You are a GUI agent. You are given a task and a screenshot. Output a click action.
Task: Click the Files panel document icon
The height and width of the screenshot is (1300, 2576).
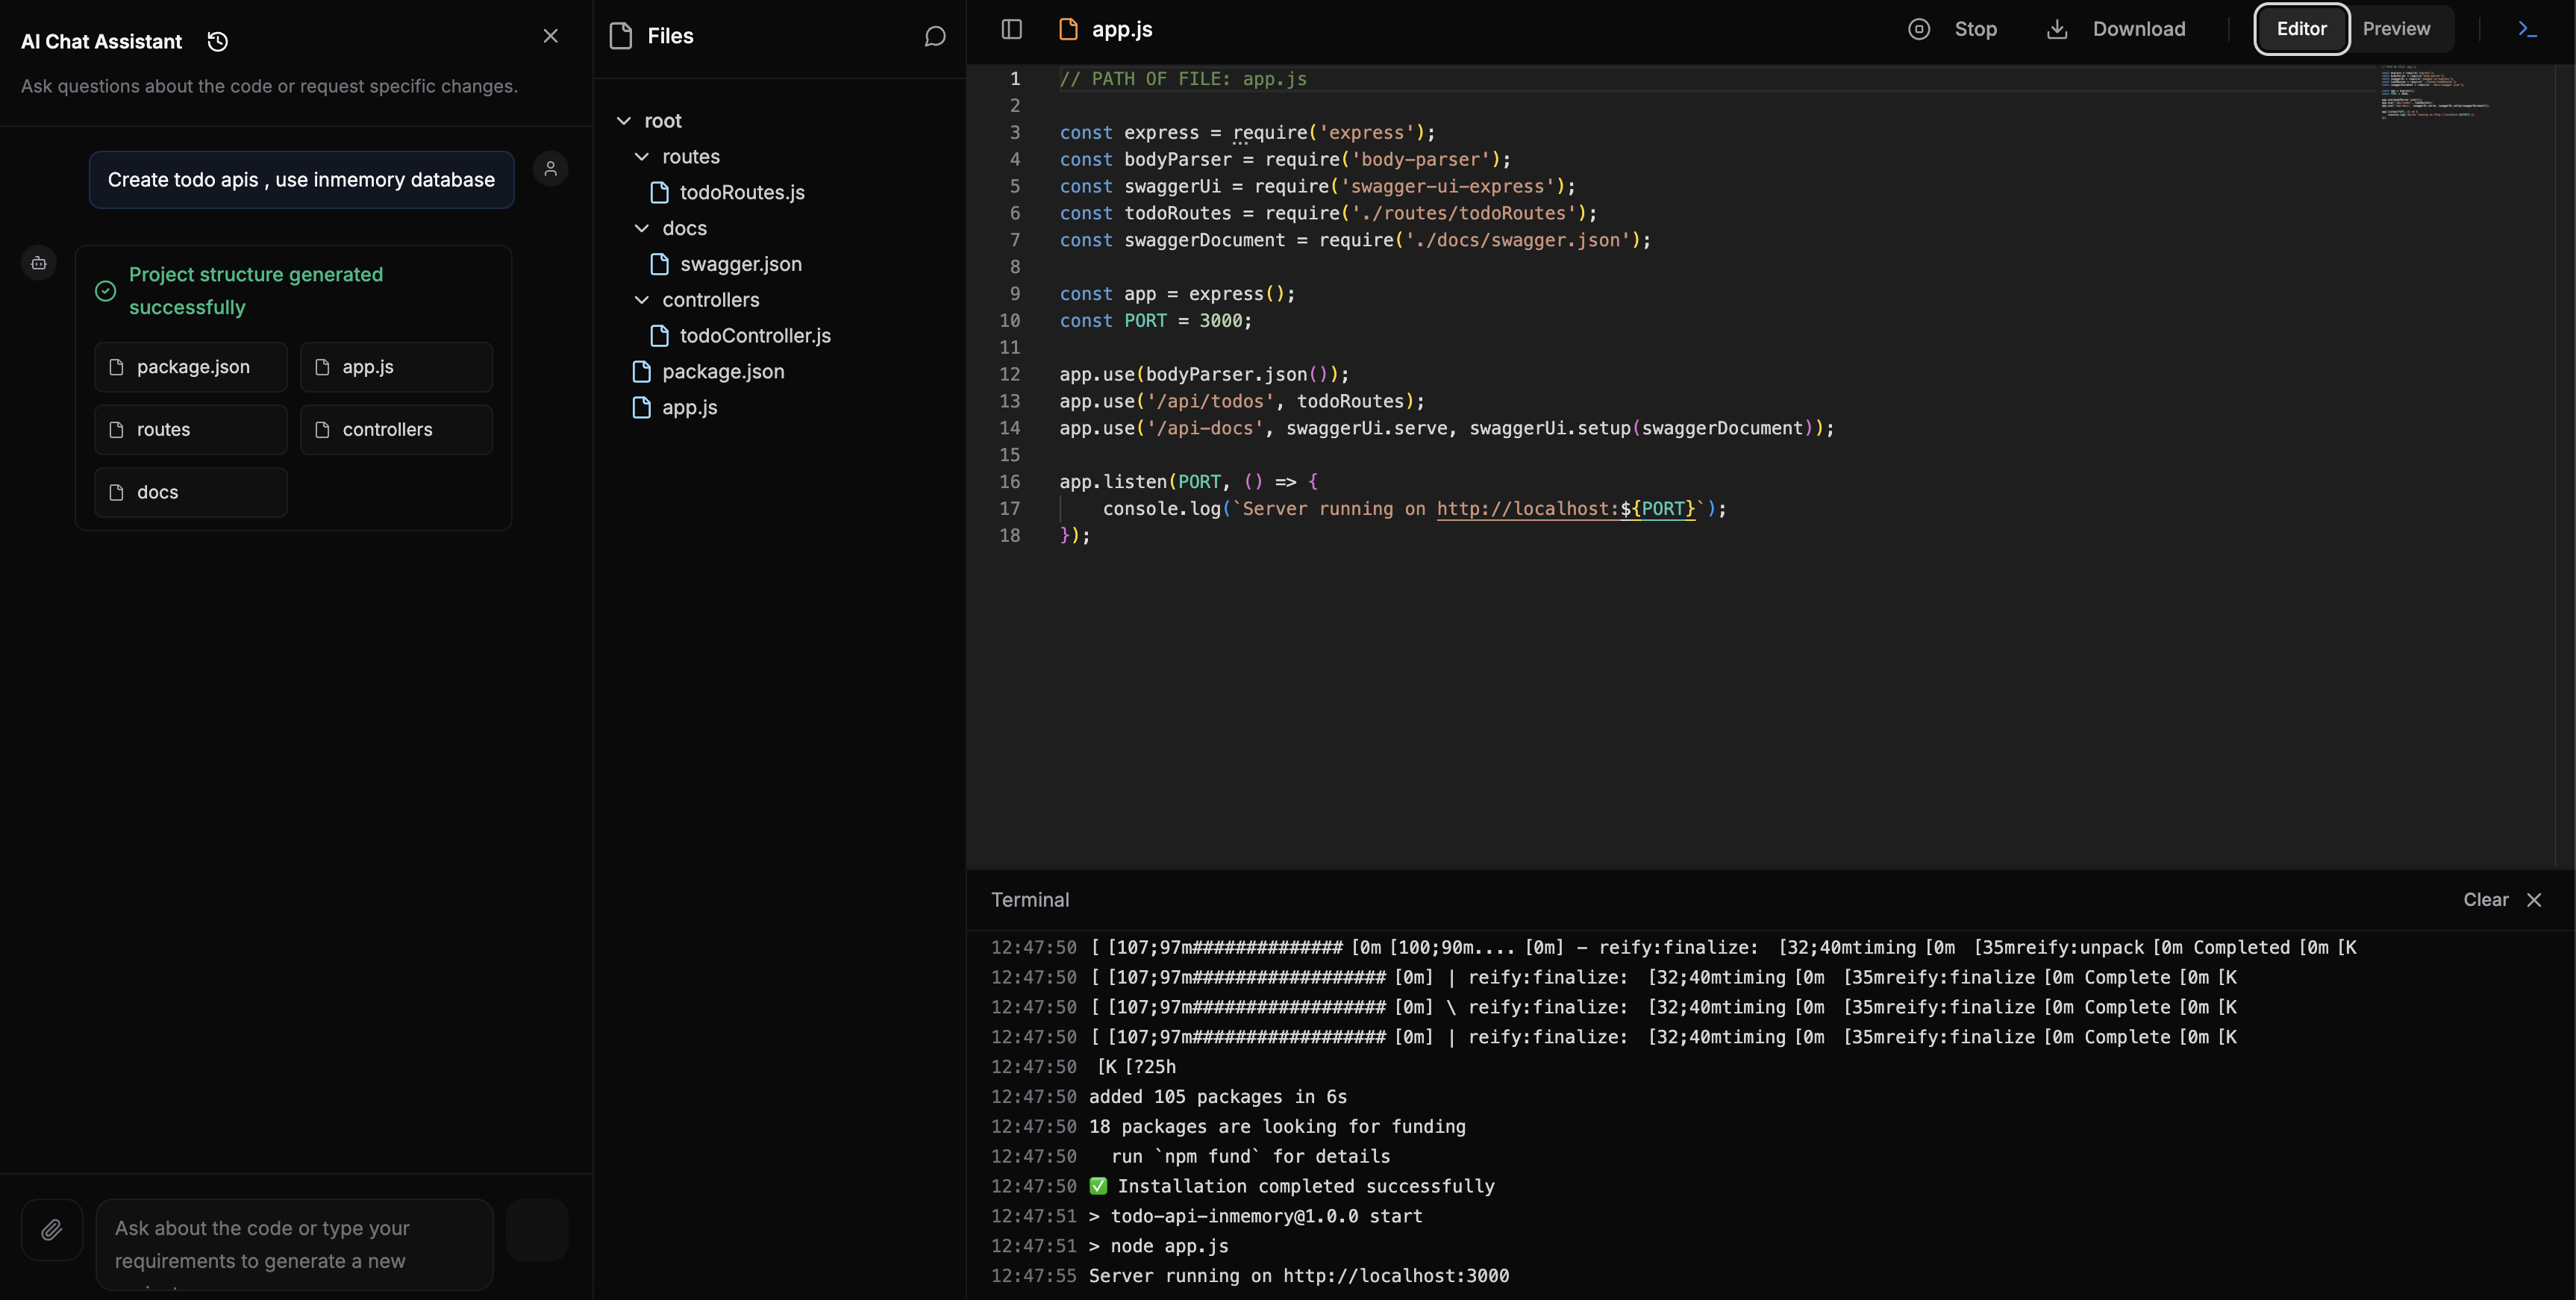[621, 36]
